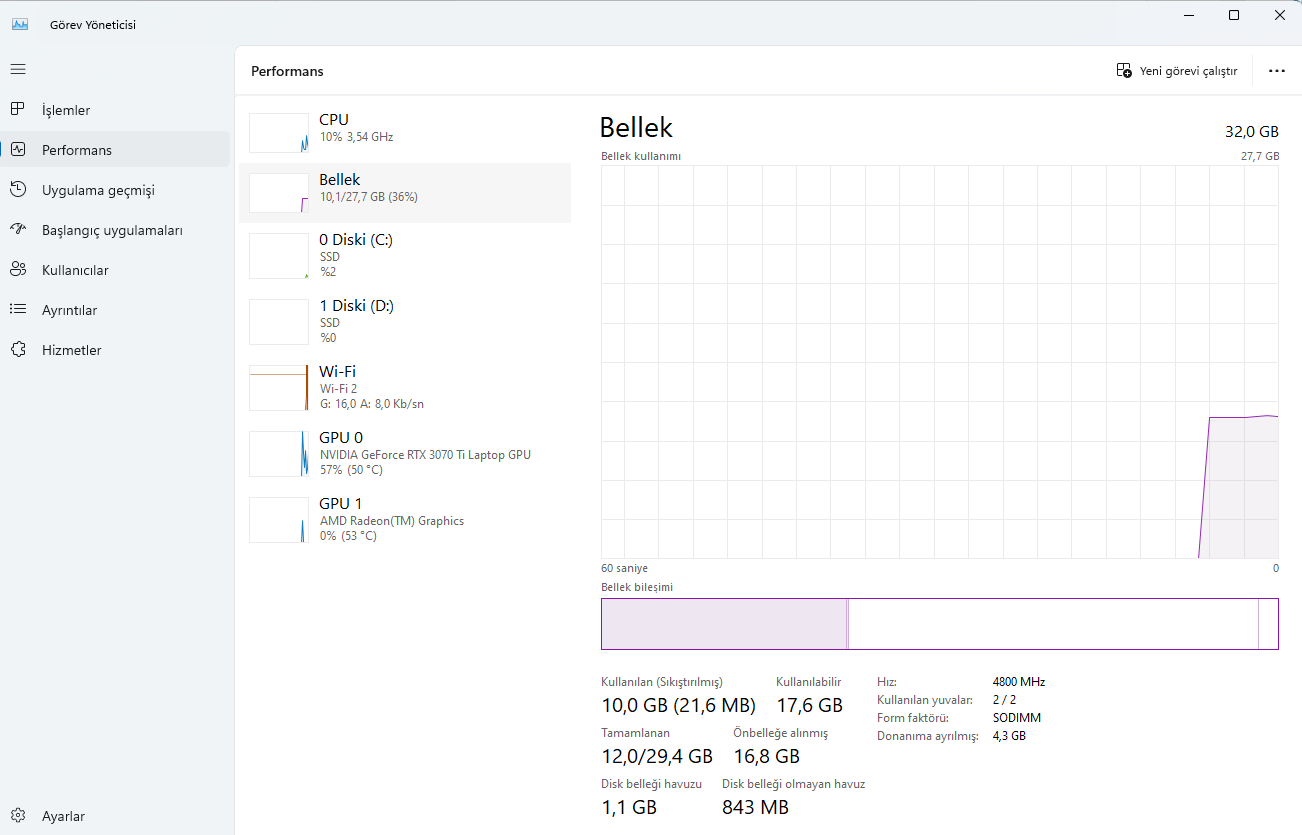This screenshot has height=835, width=1302.
Task: Click the Bellek bileşimi composition bar
Action: click(x=939, y=624)
